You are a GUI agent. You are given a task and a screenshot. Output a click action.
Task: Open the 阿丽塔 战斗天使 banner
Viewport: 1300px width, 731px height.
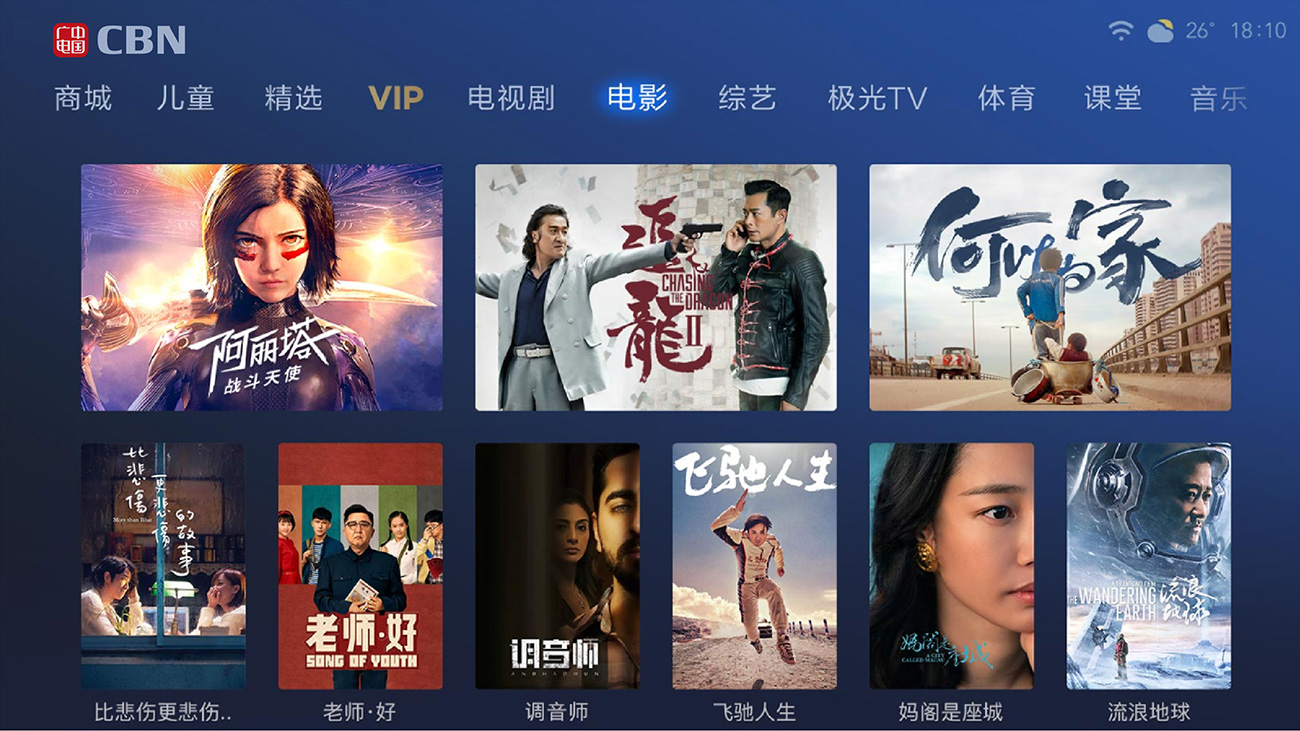point(262,287)
